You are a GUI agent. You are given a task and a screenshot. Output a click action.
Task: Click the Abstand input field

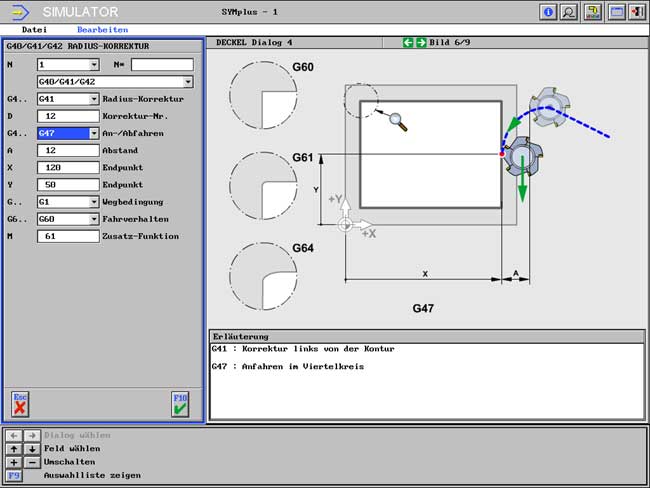pyautogui.click(x=67, y=150)
